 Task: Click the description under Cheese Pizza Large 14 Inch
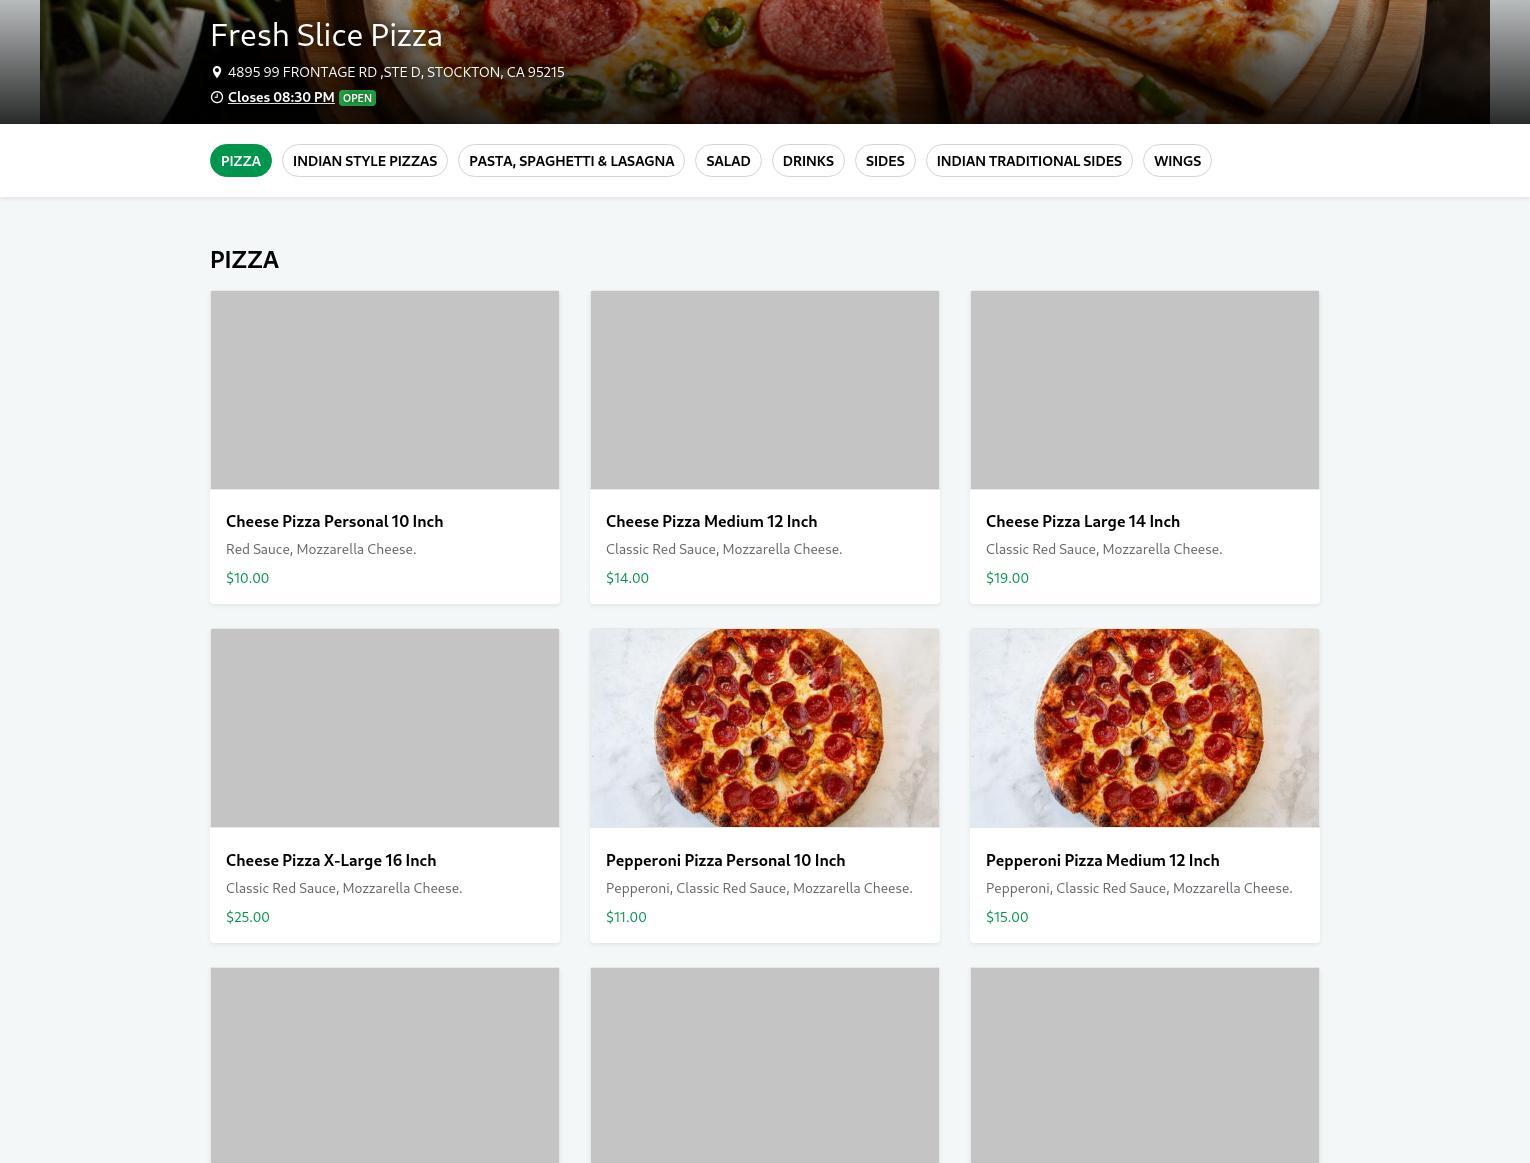[1104, 549]
